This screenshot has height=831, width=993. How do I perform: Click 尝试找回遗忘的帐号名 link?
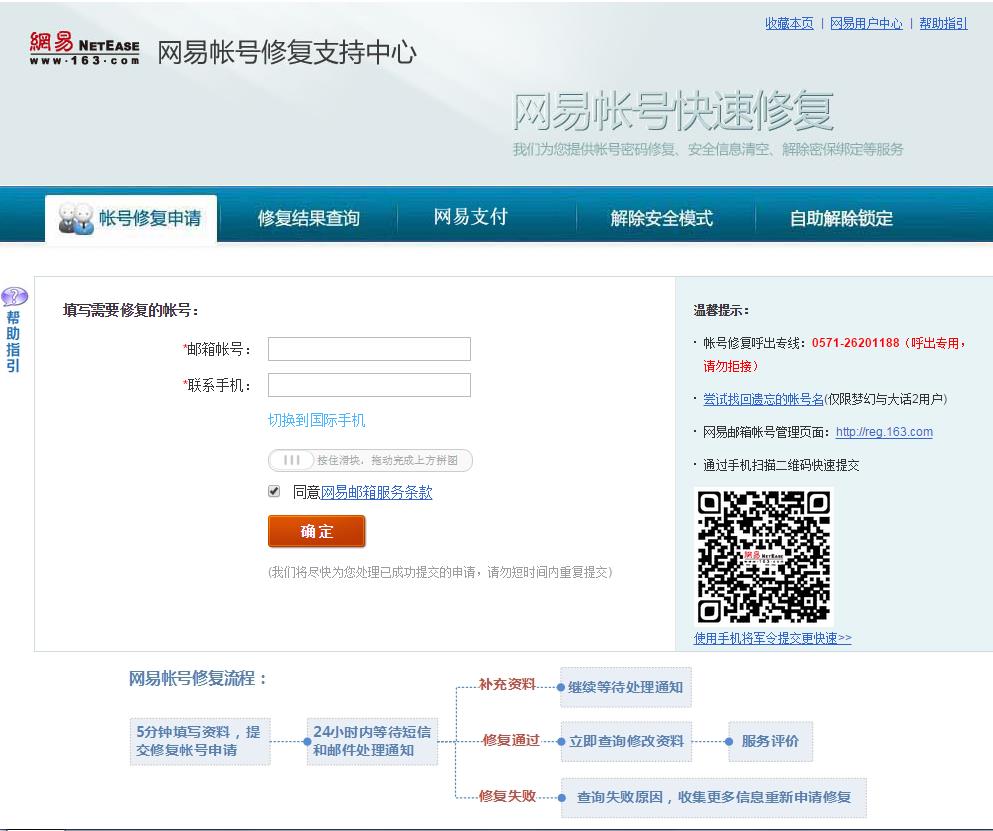(763, 399)
